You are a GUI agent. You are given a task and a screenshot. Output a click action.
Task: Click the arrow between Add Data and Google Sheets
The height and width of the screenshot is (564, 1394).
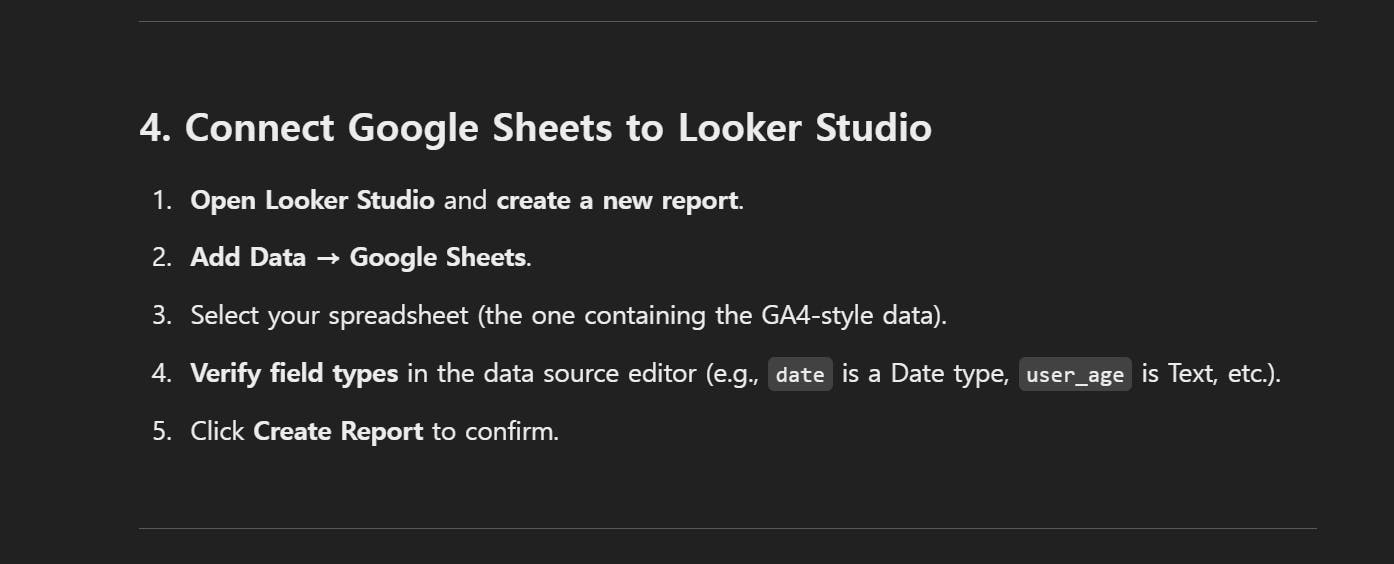pos(327,258)
